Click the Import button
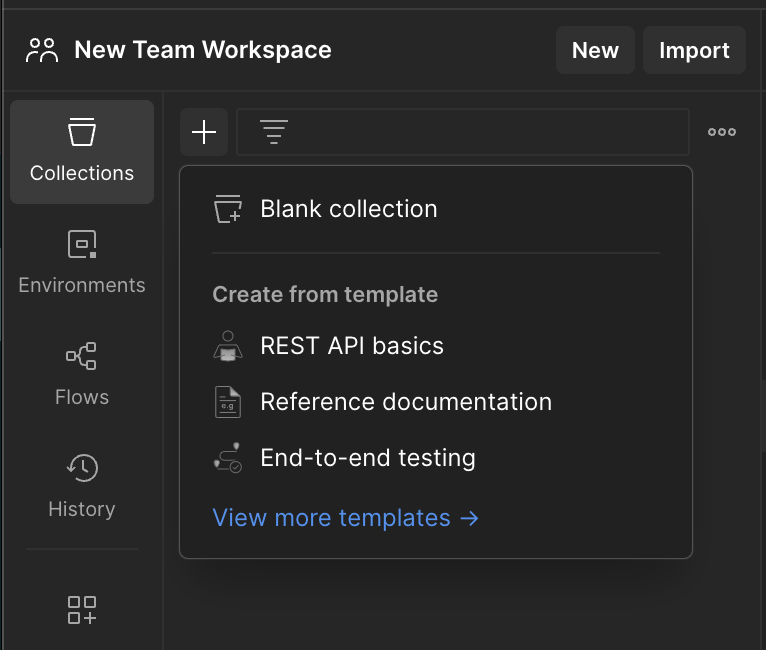This screenshot has width=766, height=650. (694, 50)
